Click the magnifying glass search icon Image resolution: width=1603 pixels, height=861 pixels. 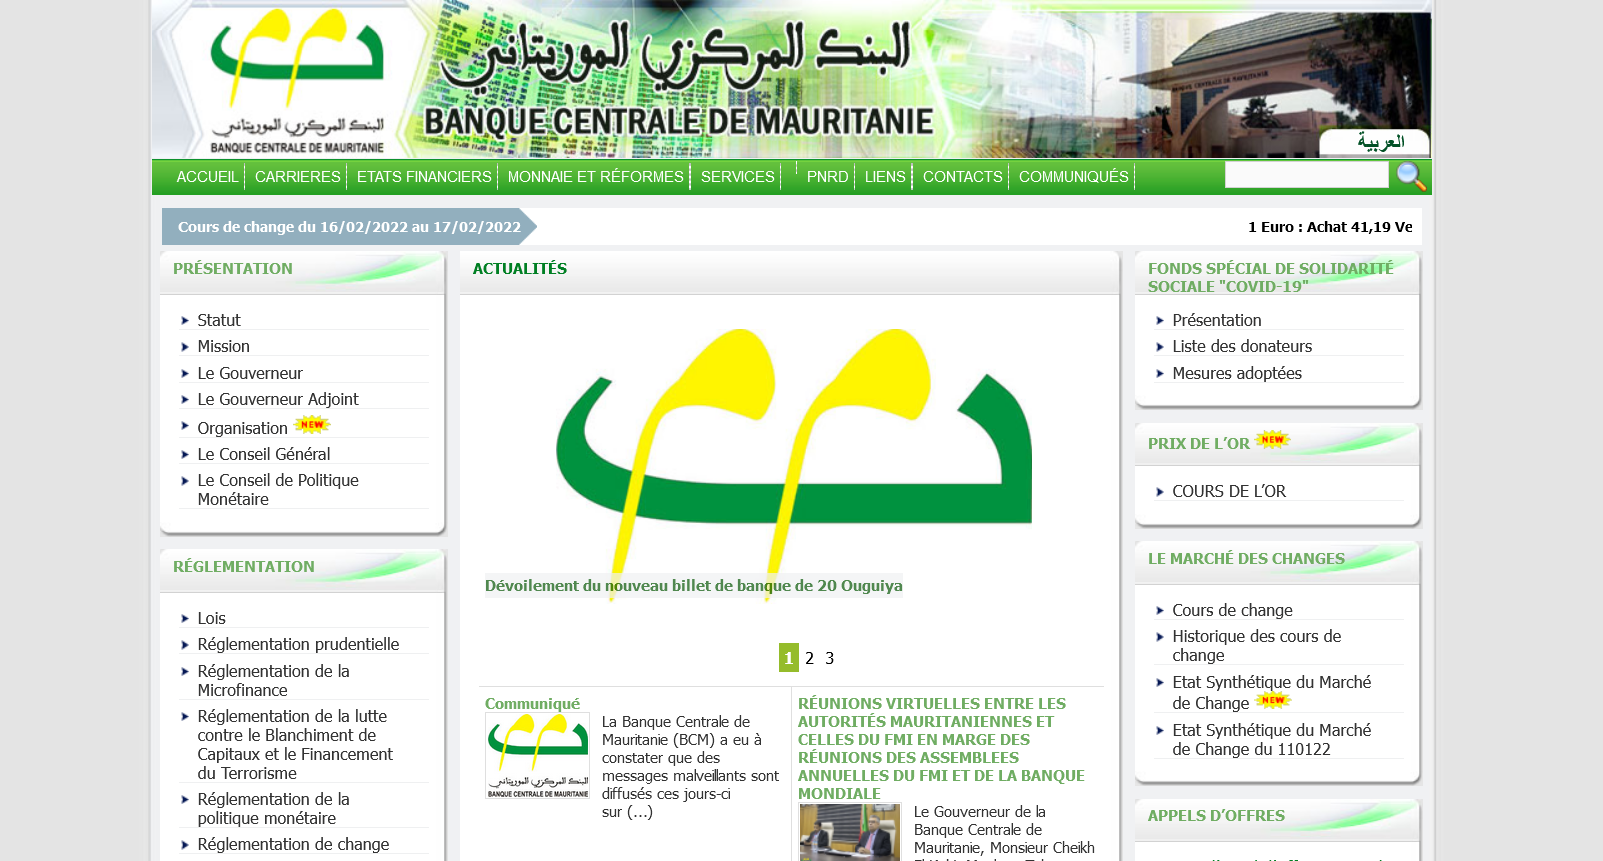point(1410,176)
